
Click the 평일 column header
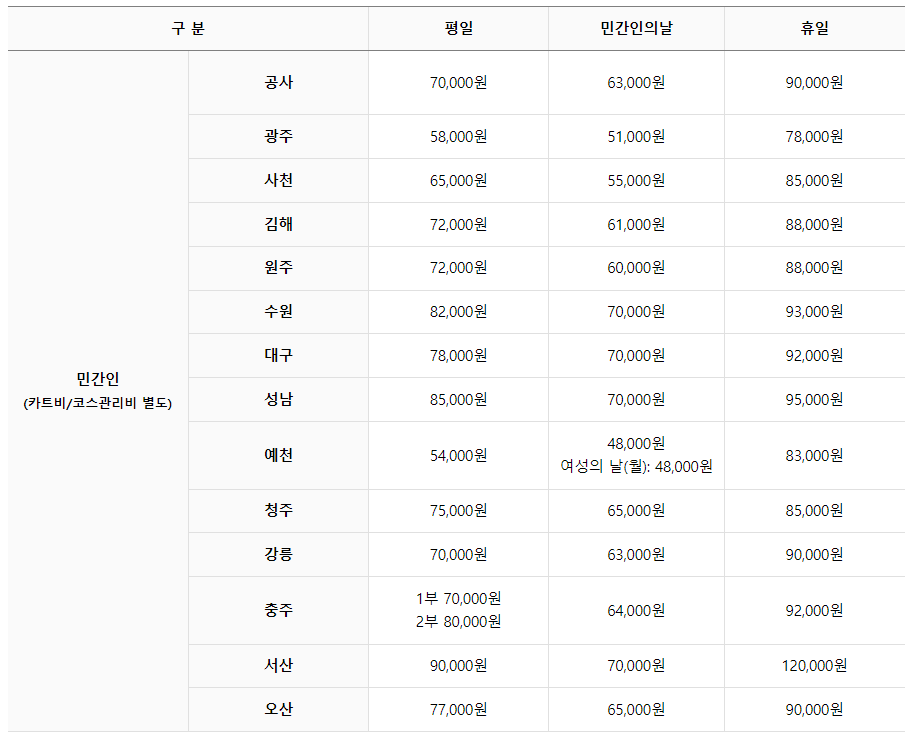459,28
